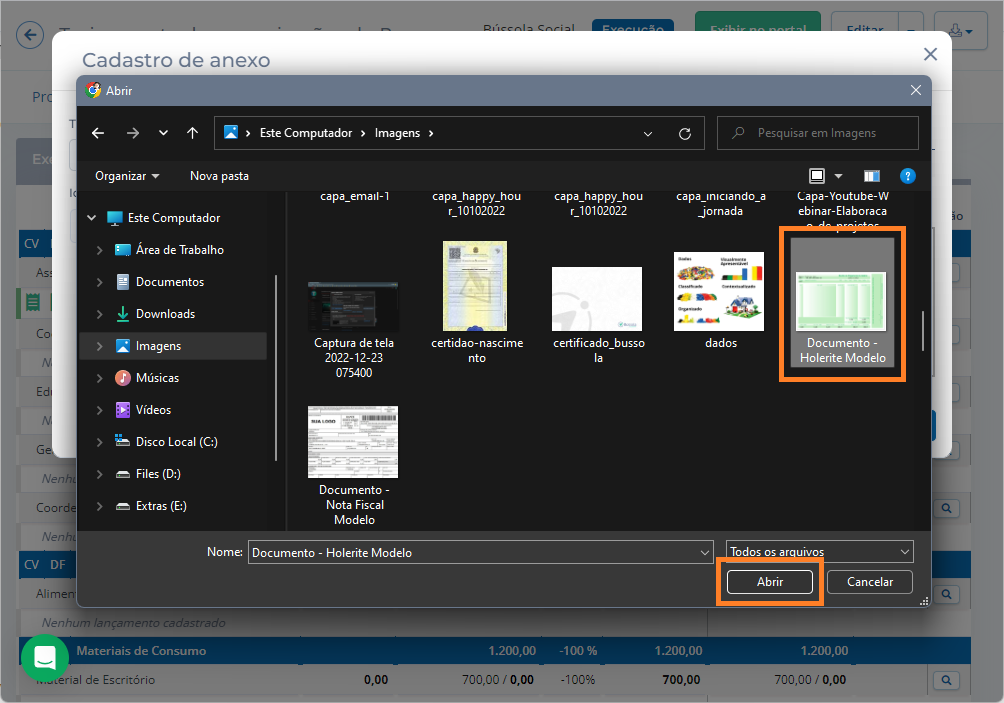Collapse the Este Computador tree node
This screenshot has width=1004, height=703.
coord(92,218)
